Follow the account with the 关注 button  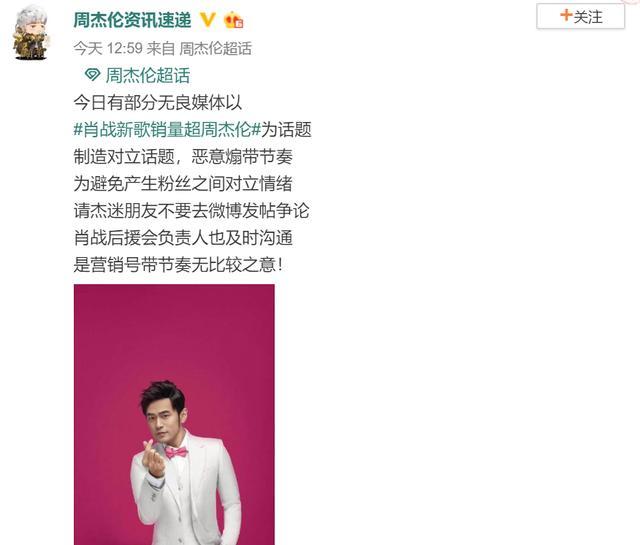pos(580,16)
